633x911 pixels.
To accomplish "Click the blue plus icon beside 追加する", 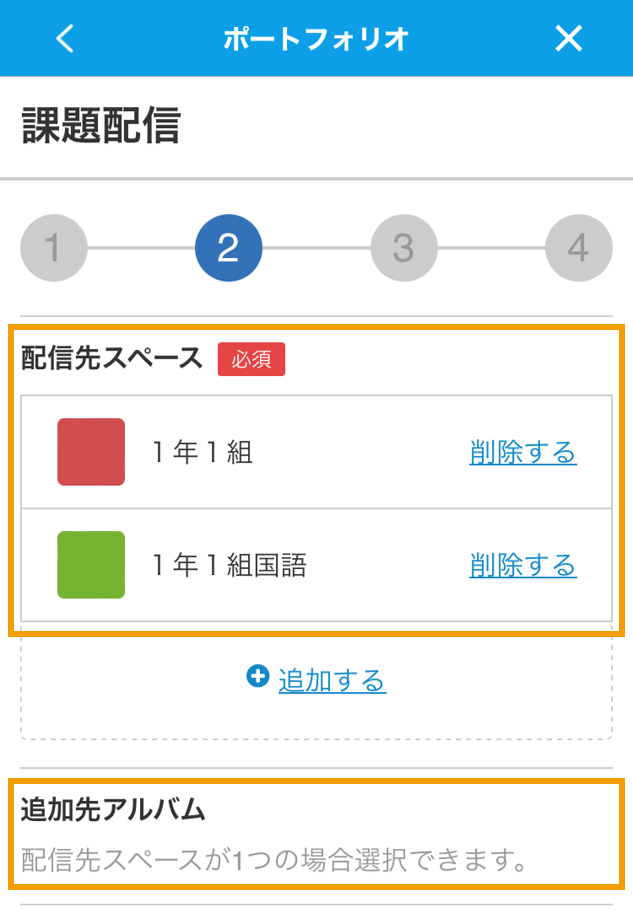I will [x=258, y=676].
